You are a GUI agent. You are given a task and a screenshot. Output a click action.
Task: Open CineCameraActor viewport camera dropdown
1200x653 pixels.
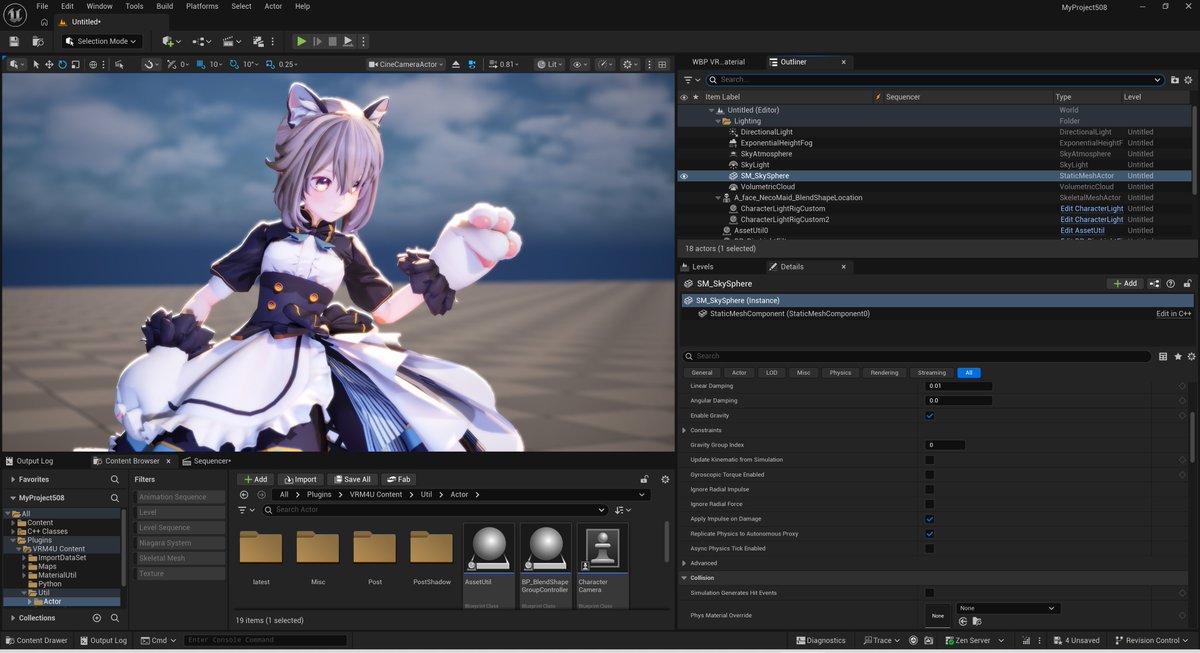pyautogui.click(x=404, y=64)
